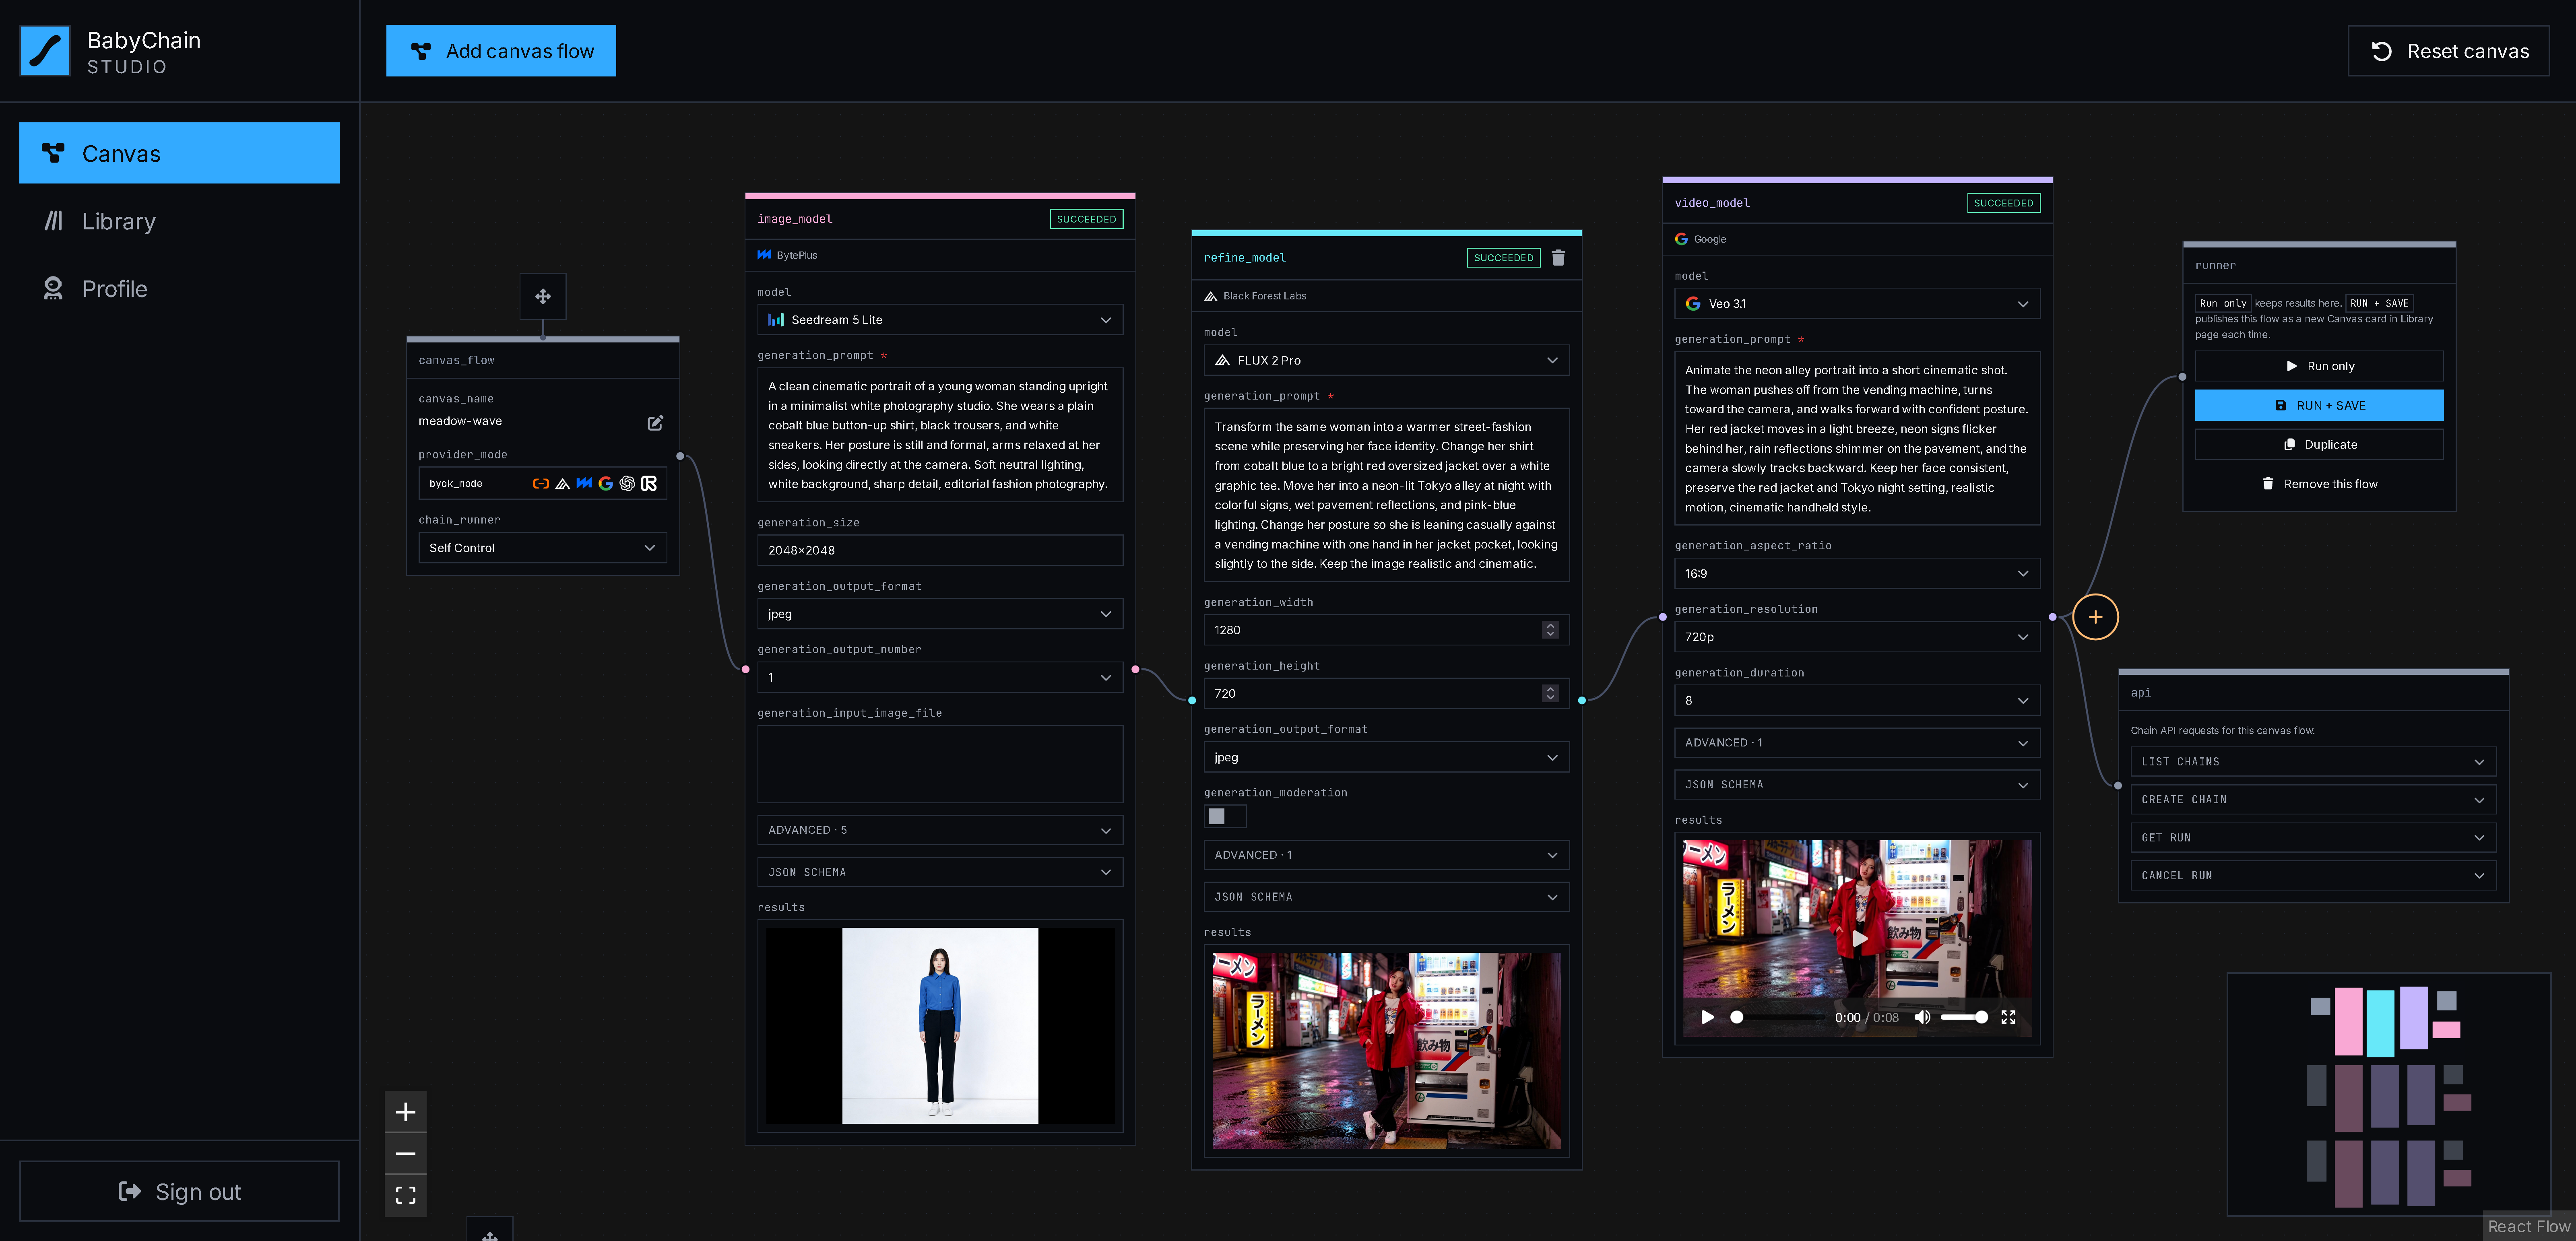Click the Add canvas flow button

501,51
